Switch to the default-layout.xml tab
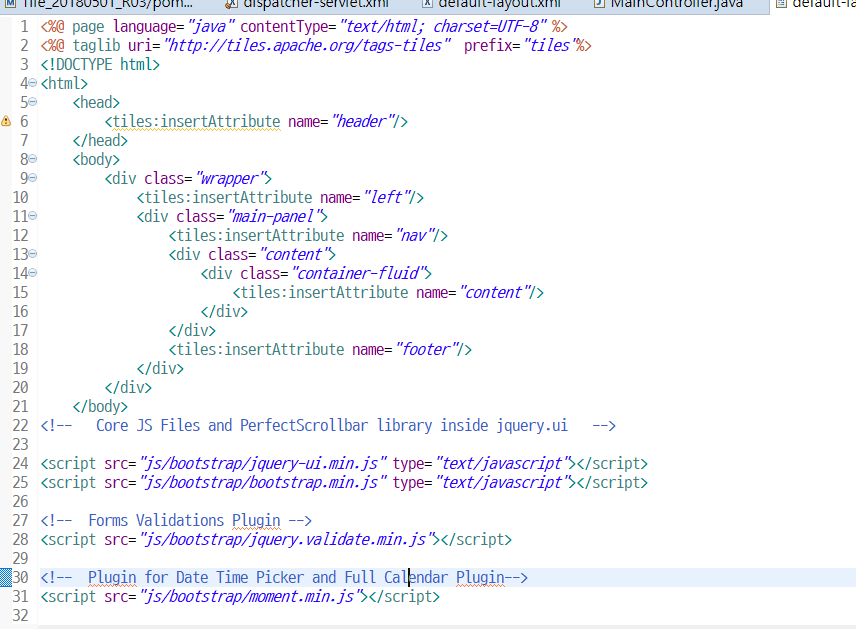 point(492,4)
